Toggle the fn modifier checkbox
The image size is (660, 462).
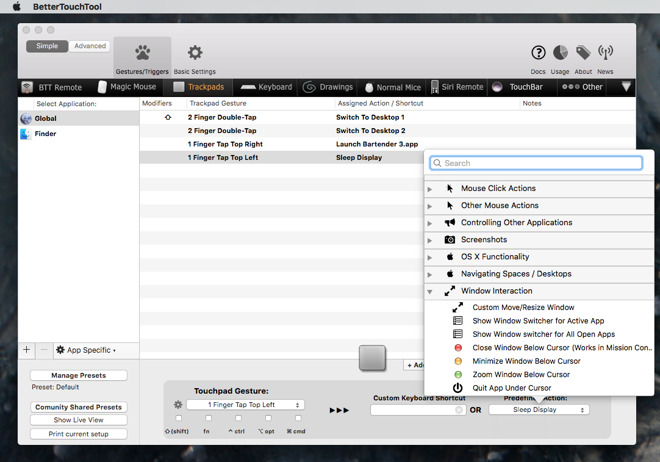[x=208, y=418]
